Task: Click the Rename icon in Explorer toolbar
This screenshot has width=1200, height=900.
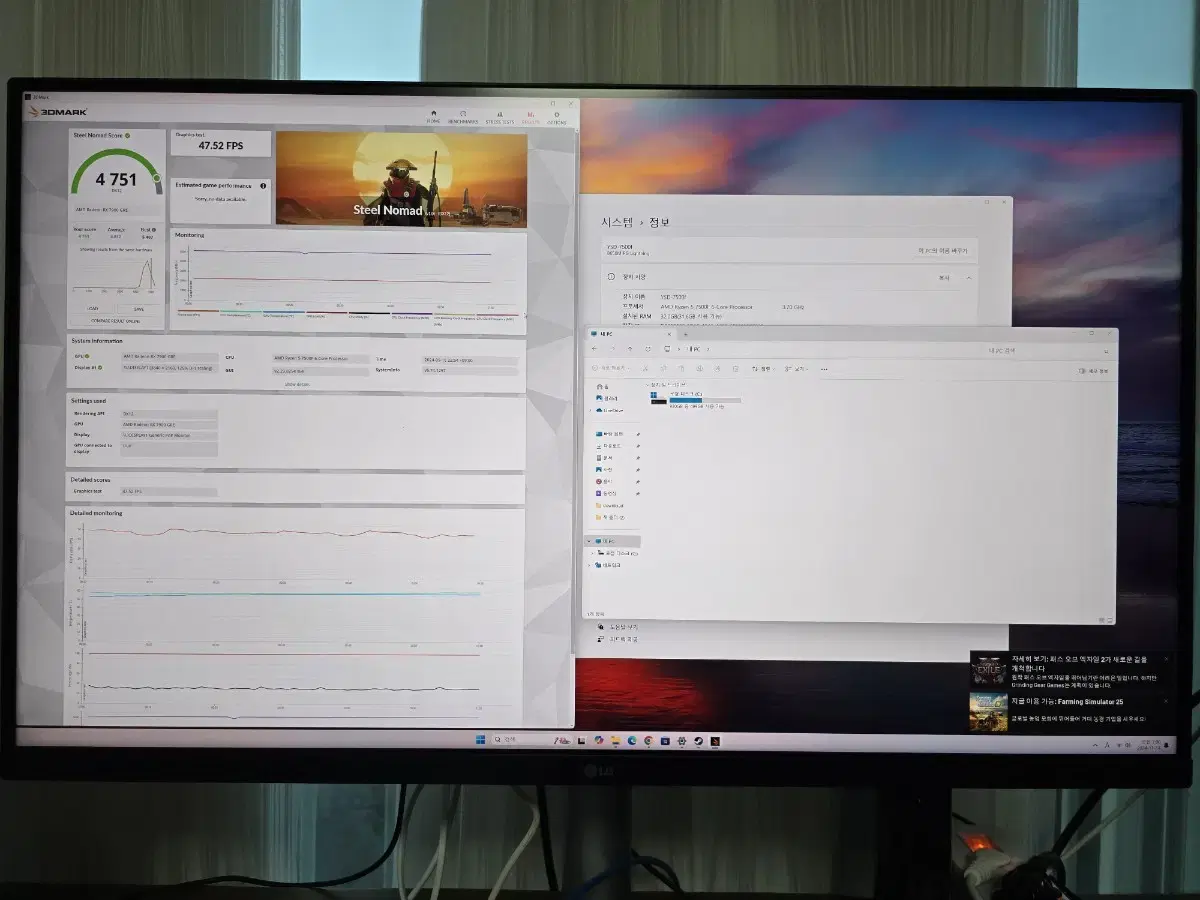Action: [700, 369]
